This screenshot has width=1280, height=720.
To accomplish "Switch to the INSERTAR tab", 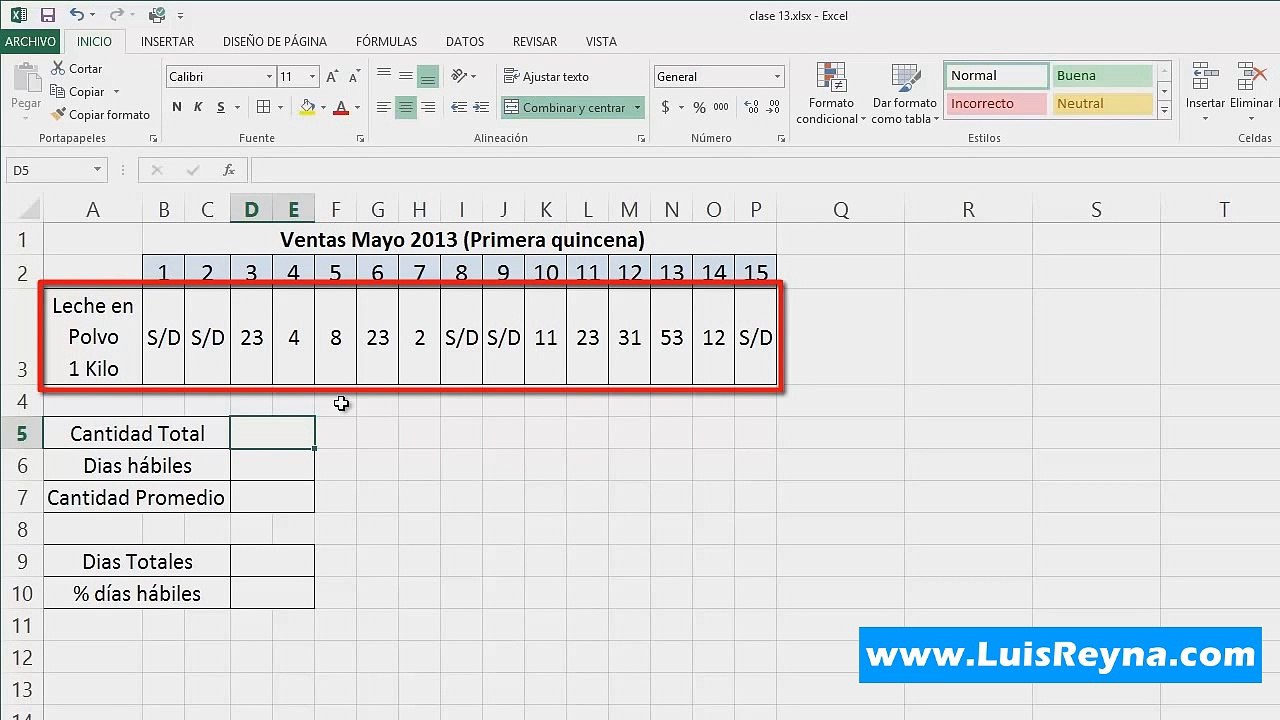I will [167, 42].
